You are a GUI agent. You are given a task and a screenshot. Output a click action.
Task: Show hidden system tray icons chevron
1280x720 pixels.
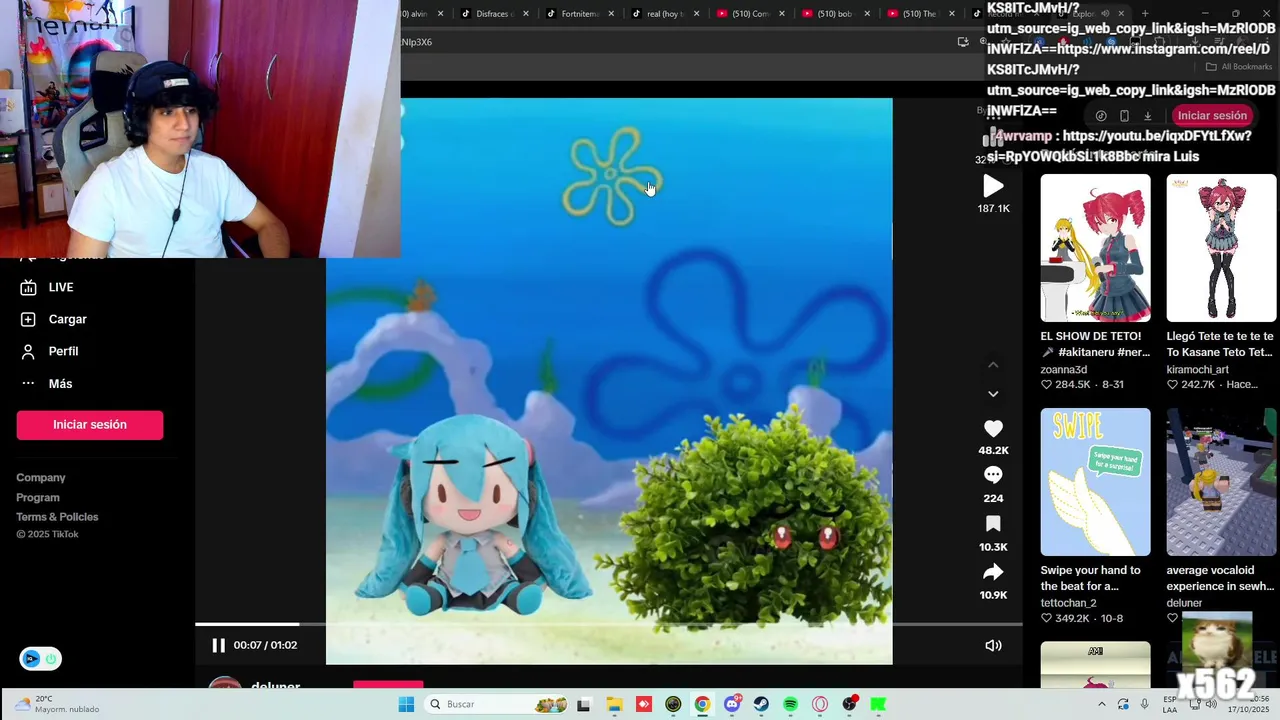[x=1102, y=704]
